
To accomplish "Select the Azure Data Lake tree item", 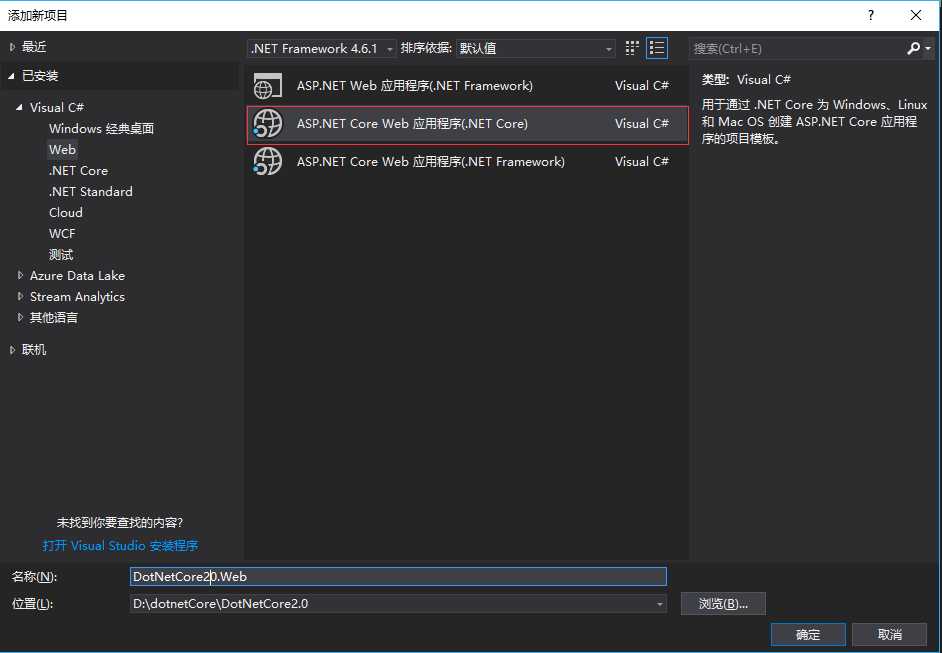I will [x=77, y=275].
